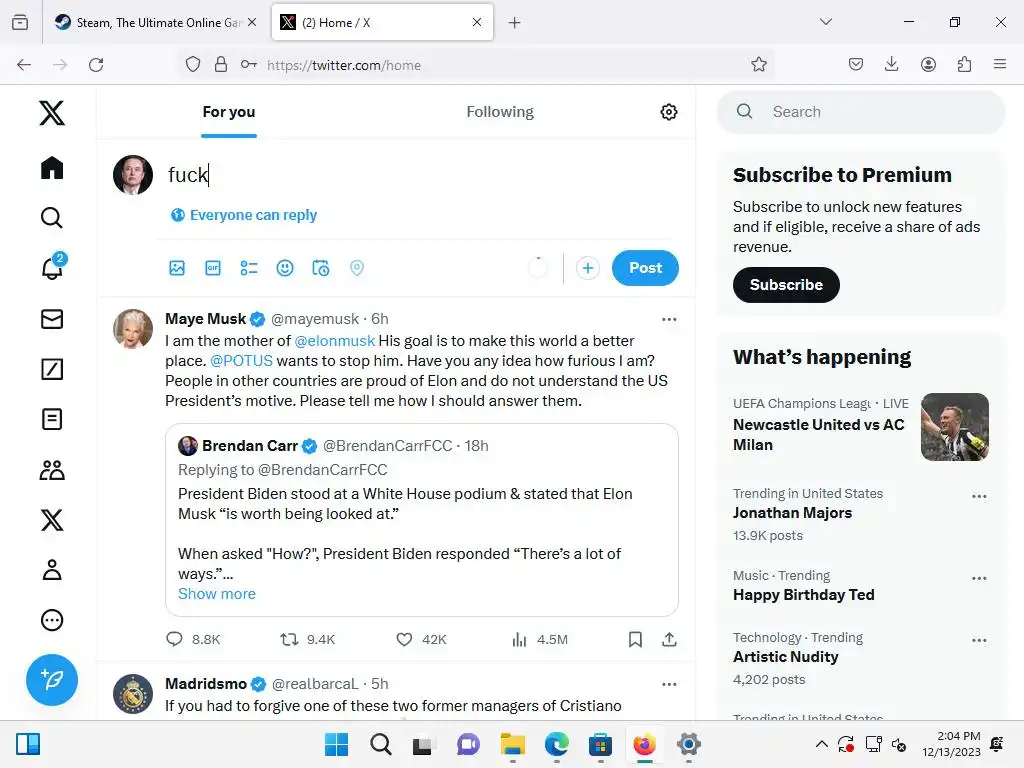Open More circle-dots icon in sidebar
The height and width of the screenshot is (768, 1024).
[x=52, y=620]
